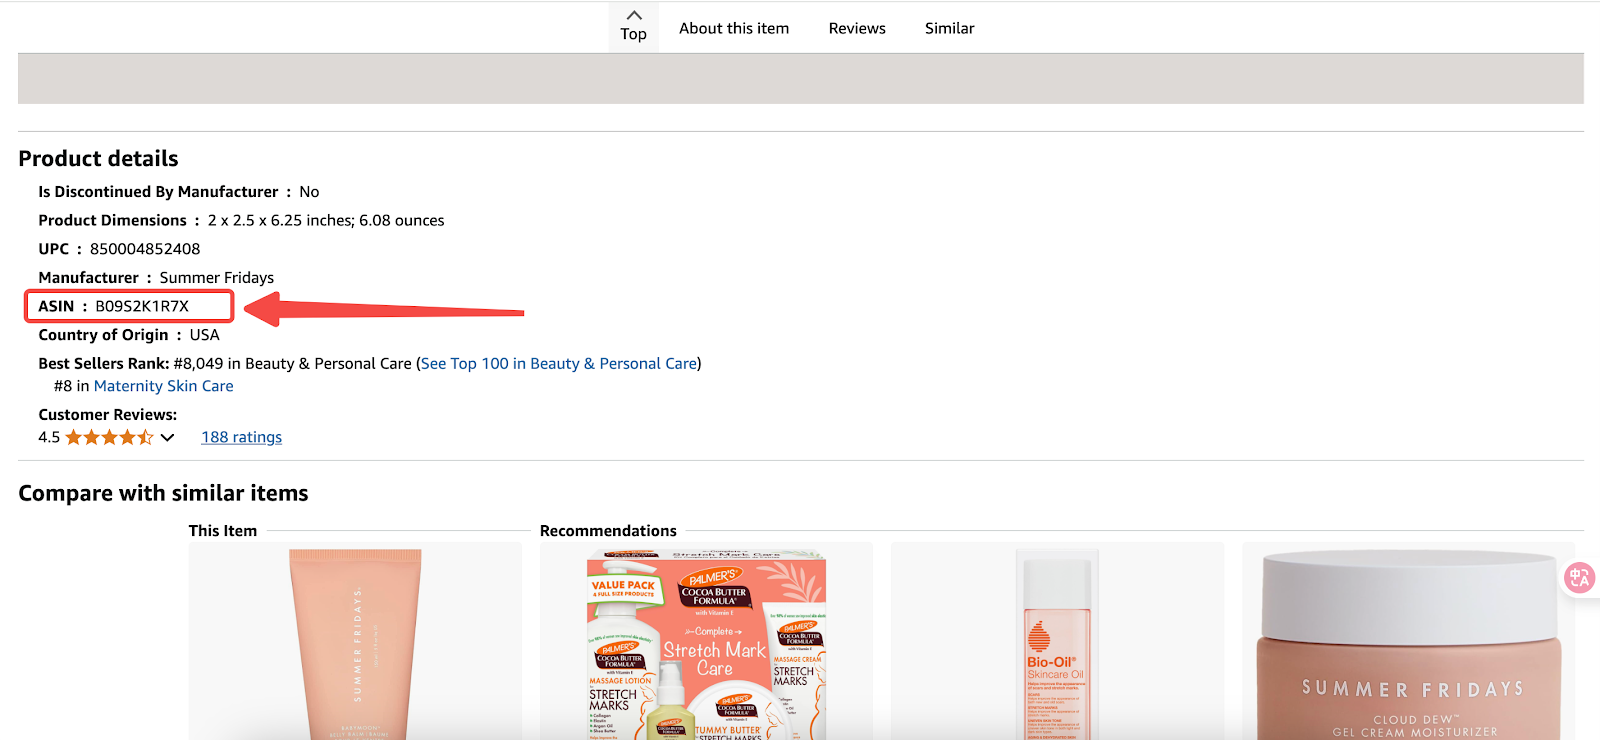Click the Country of Origin value USA
The width and height of the screenshot is (1600, 740).
[205, 335]
